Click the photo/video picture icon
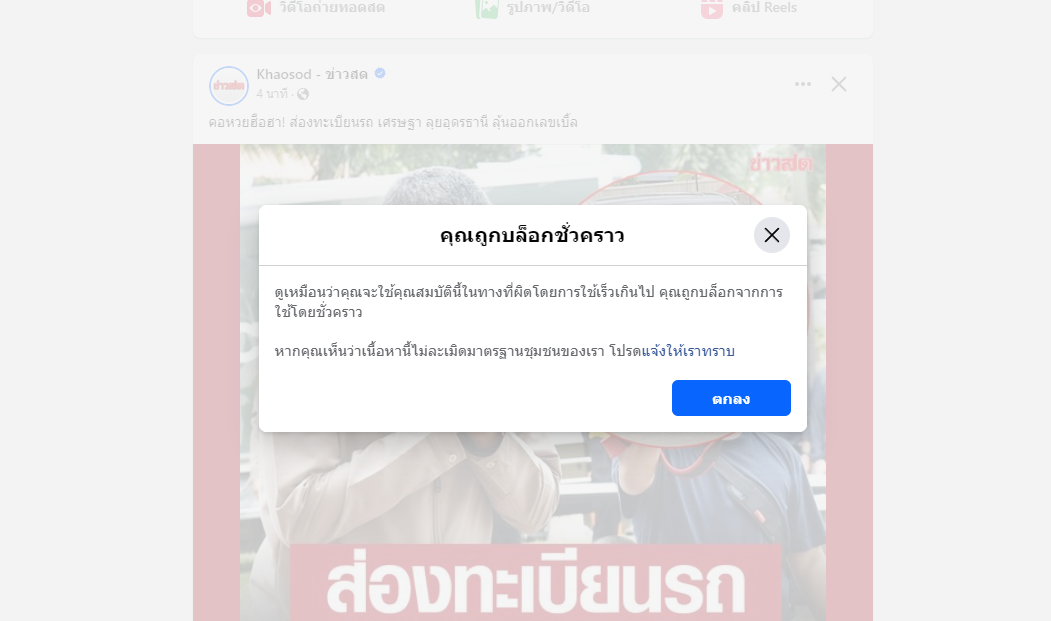The width and height of the screenshot is (1051, 621). [487, 8]
